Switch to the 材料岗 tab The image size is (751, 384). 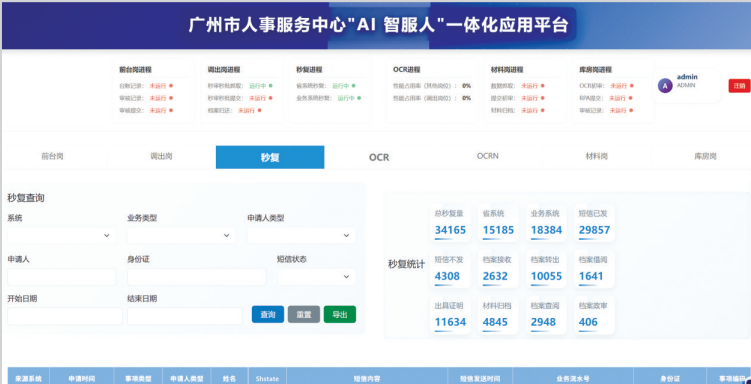(x=597, y=157)
